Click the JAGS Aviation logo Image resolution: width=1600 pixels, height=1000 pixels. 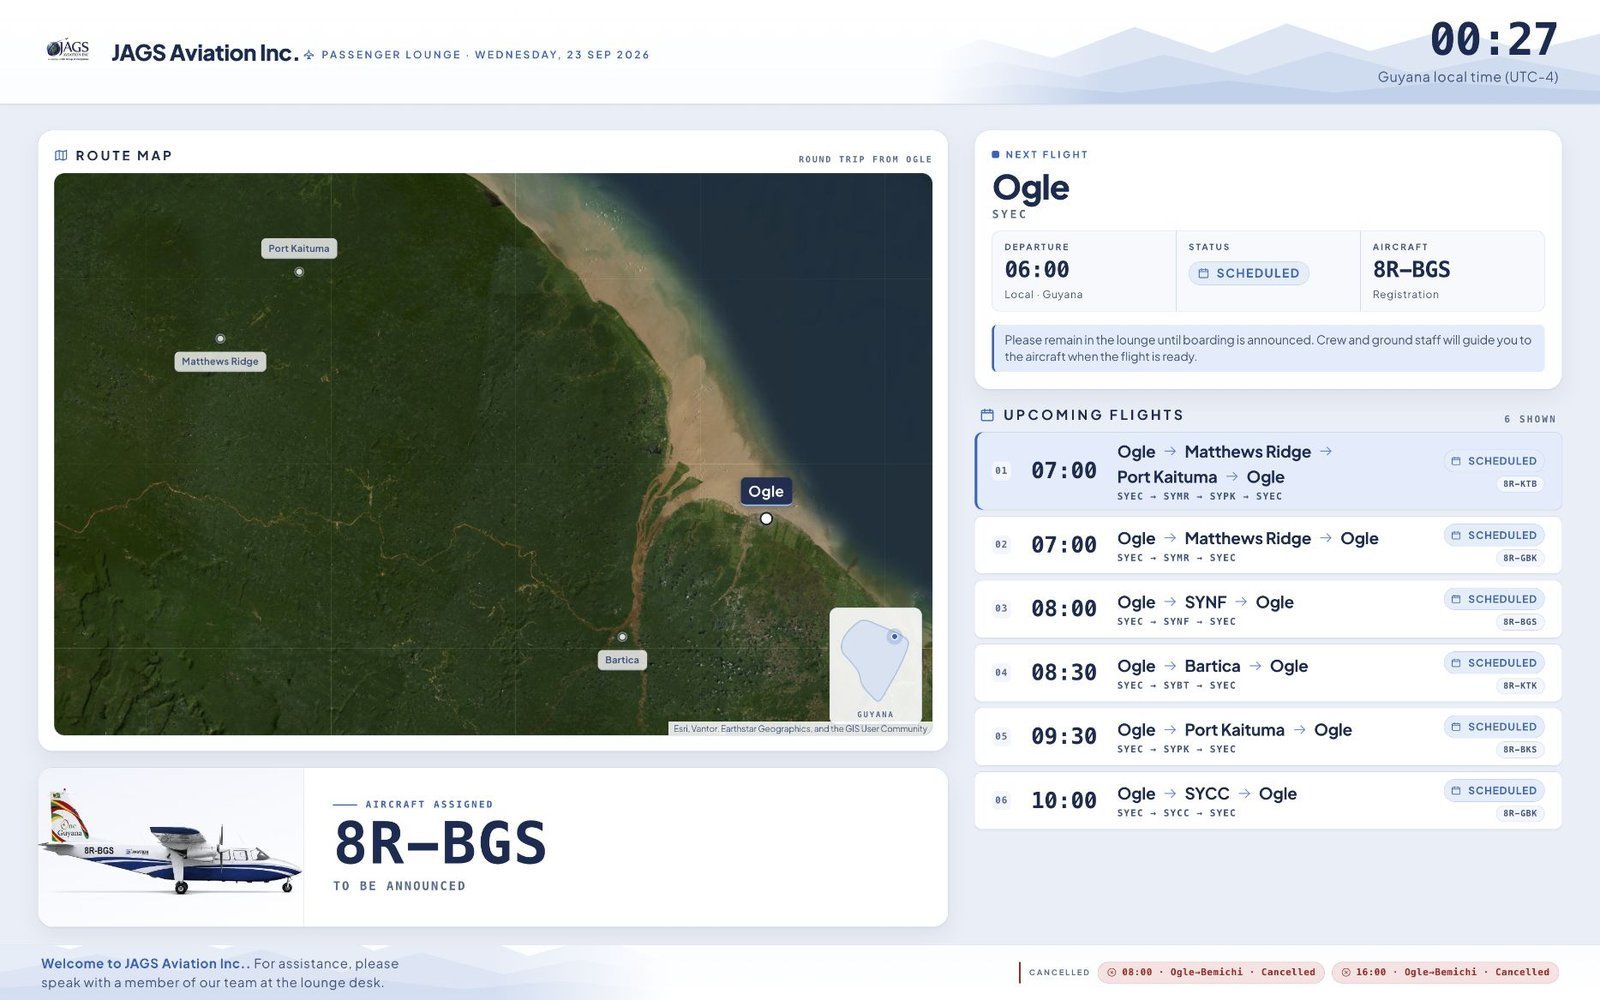point(68,50)
